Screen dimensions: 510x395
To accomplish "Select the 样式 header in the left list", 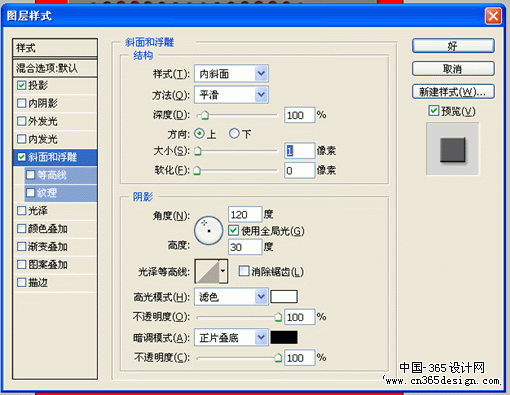I will pos(55,48).
